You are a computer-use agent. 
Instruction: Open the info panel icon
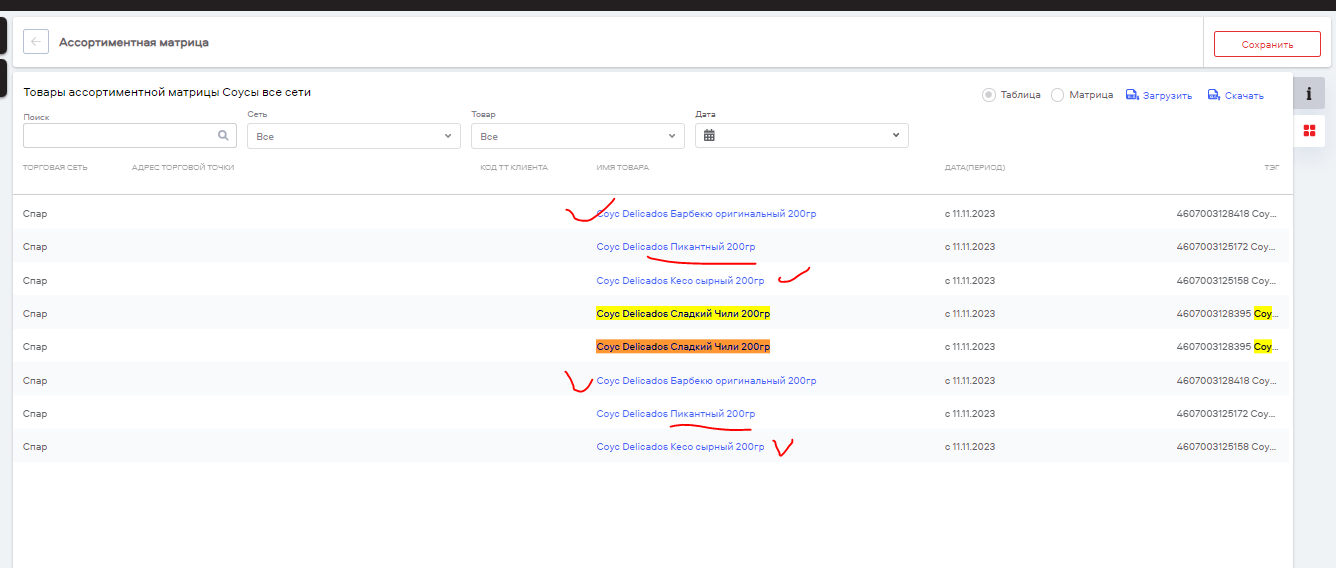click(1309, 93)
